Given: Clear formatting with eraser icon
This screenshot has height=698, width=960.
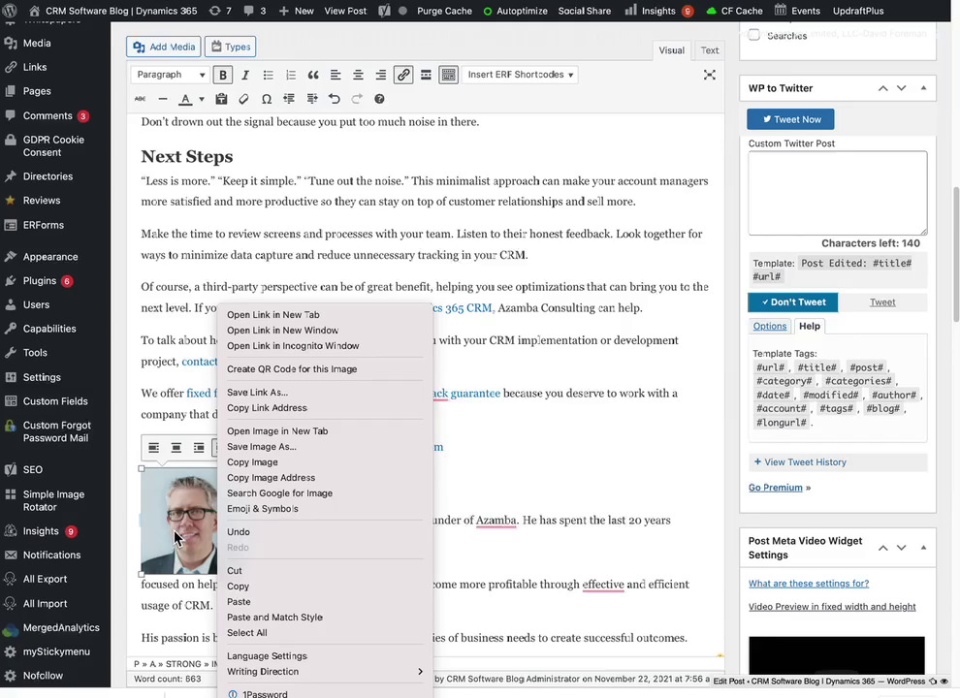Looking at the screenshot, I should [244, 99].
